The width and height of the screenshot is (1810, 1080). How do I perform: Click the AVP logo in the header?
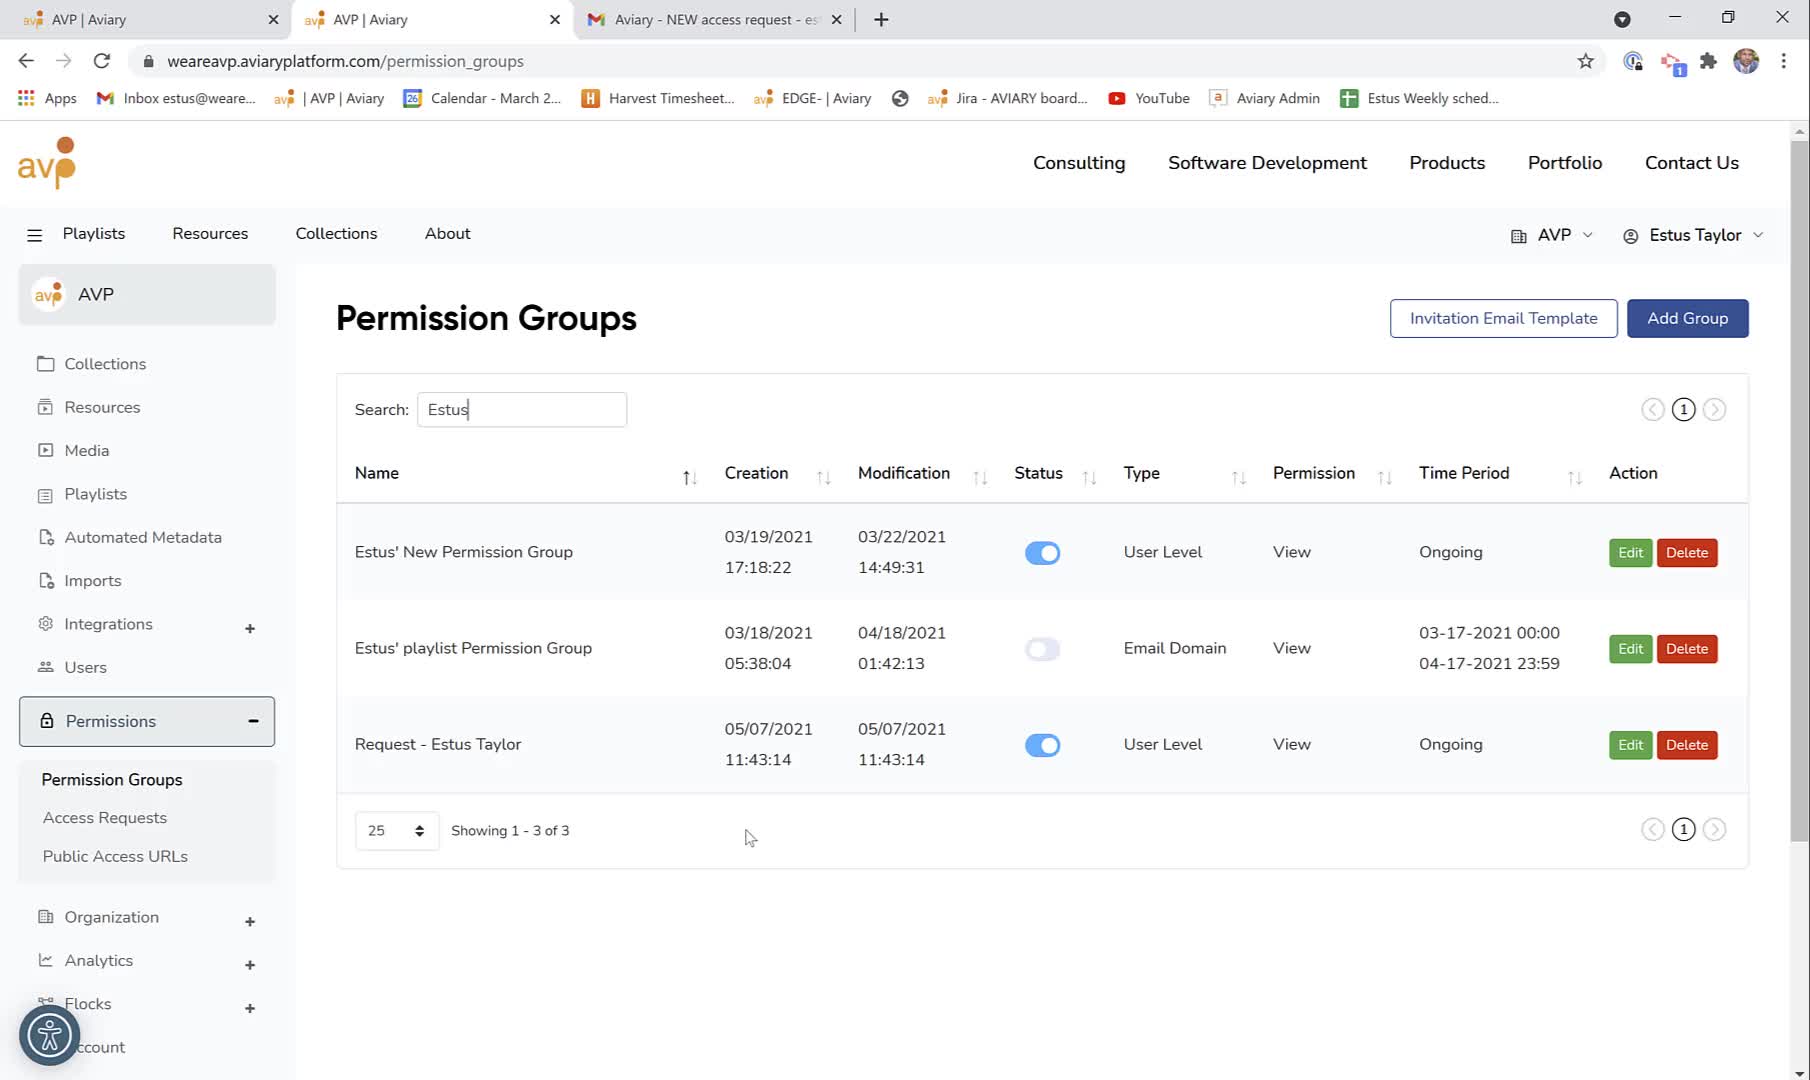click(47, 162)
